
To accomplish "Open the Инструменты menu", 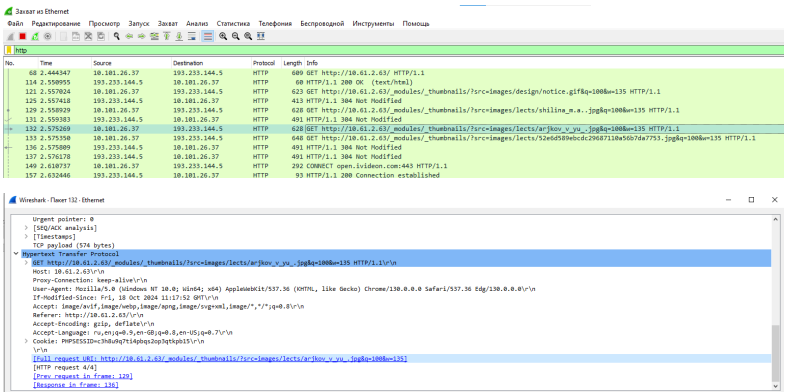I will point(373,24).
